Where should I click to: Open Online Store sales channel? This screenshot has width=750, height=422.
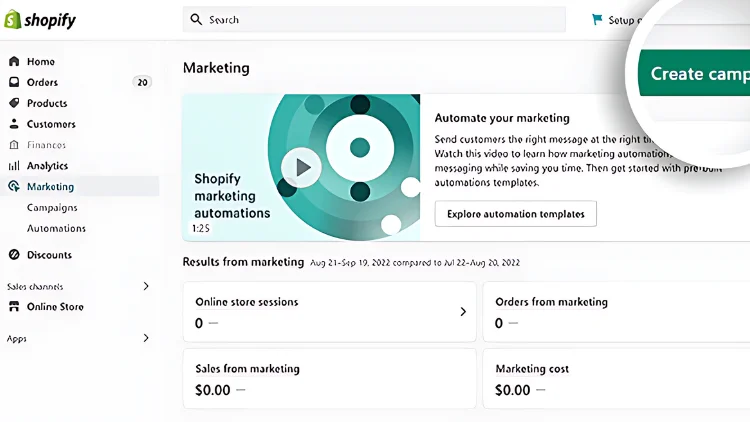55,307
